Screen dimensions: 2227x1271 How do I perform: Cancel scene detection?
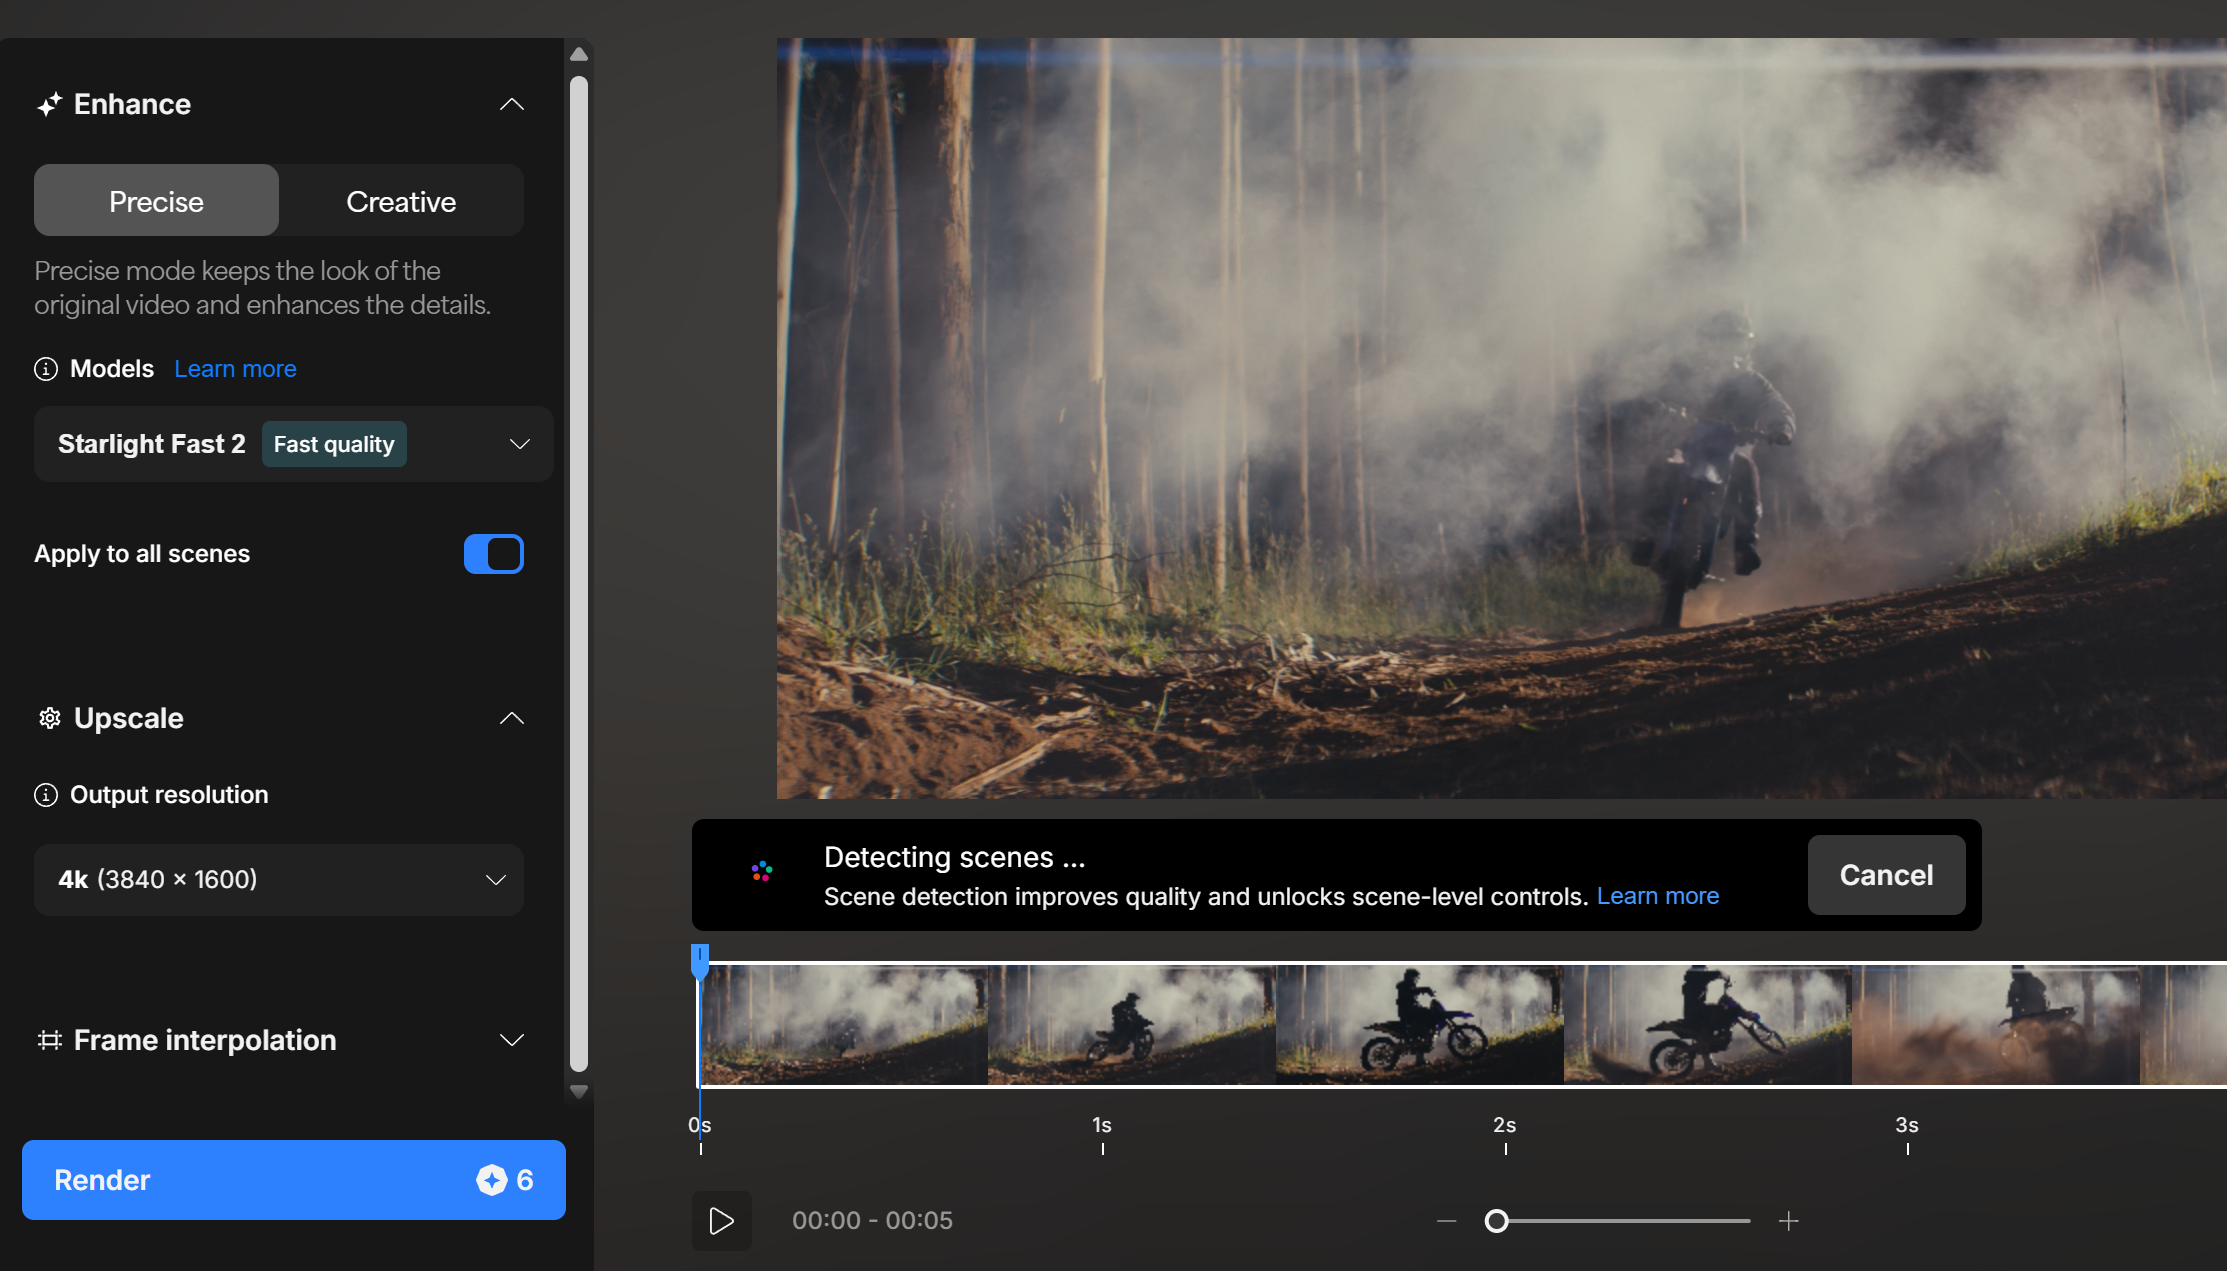[1886, 875]
